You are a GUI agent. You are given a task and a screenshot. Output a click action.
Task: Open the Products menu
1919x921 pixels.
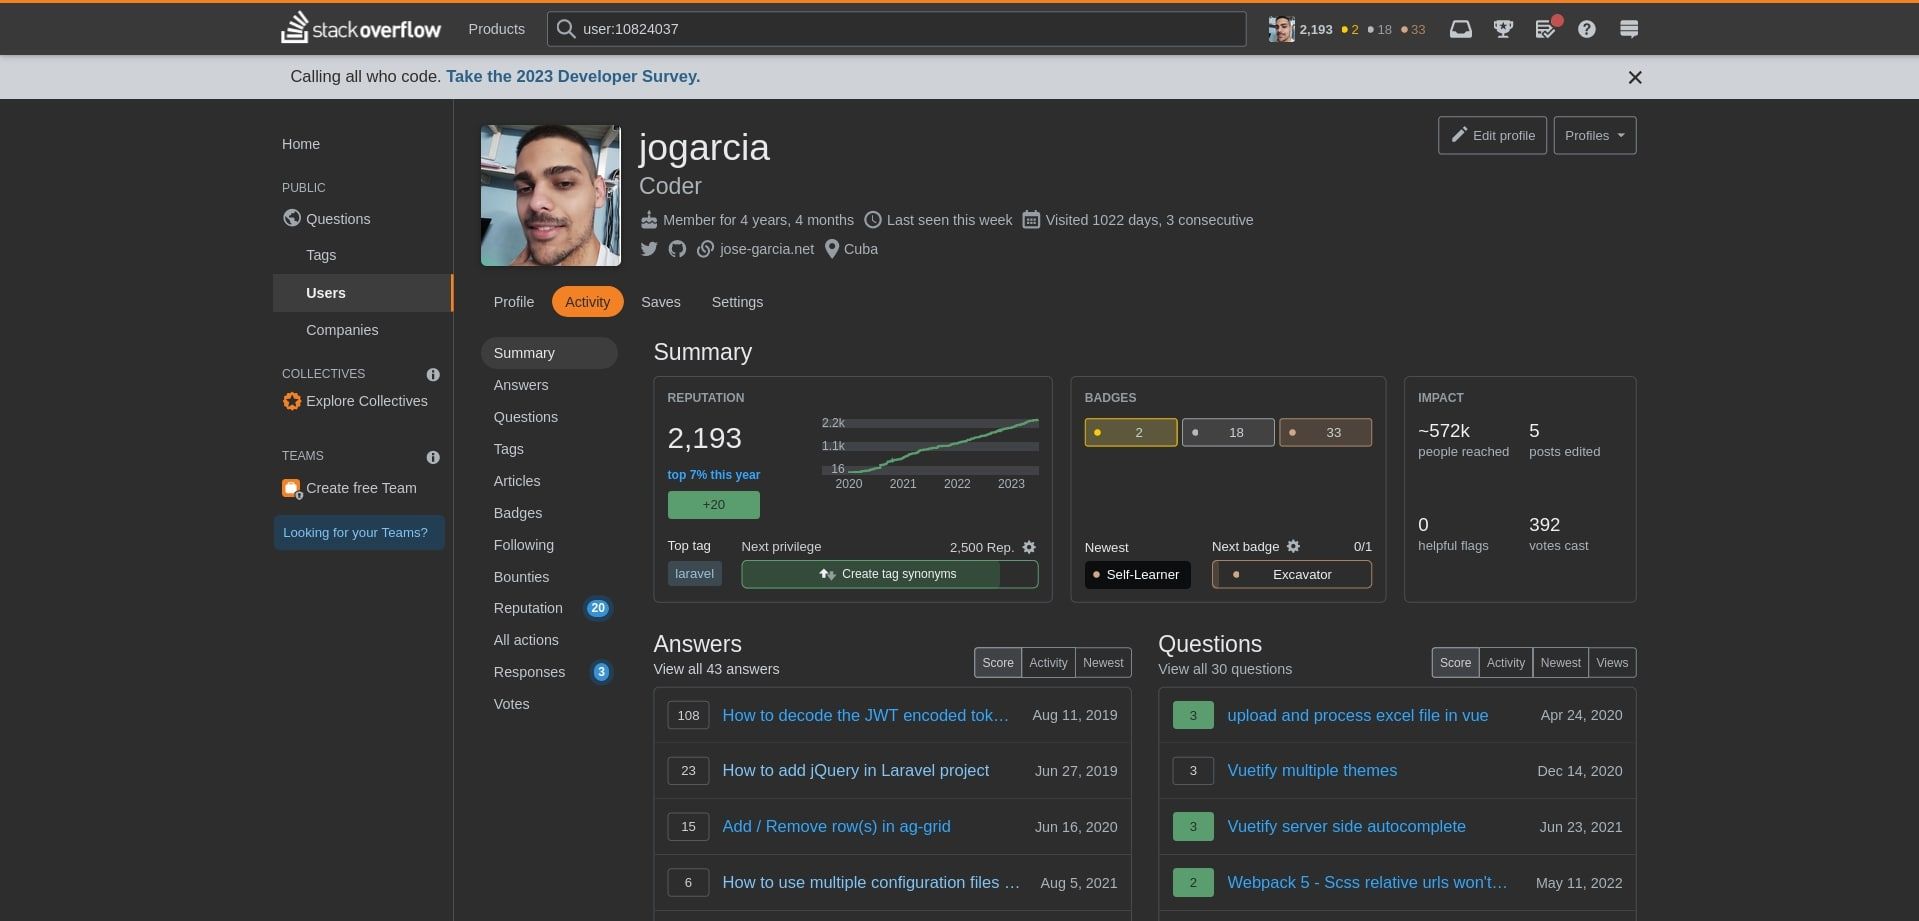[496, 29]
